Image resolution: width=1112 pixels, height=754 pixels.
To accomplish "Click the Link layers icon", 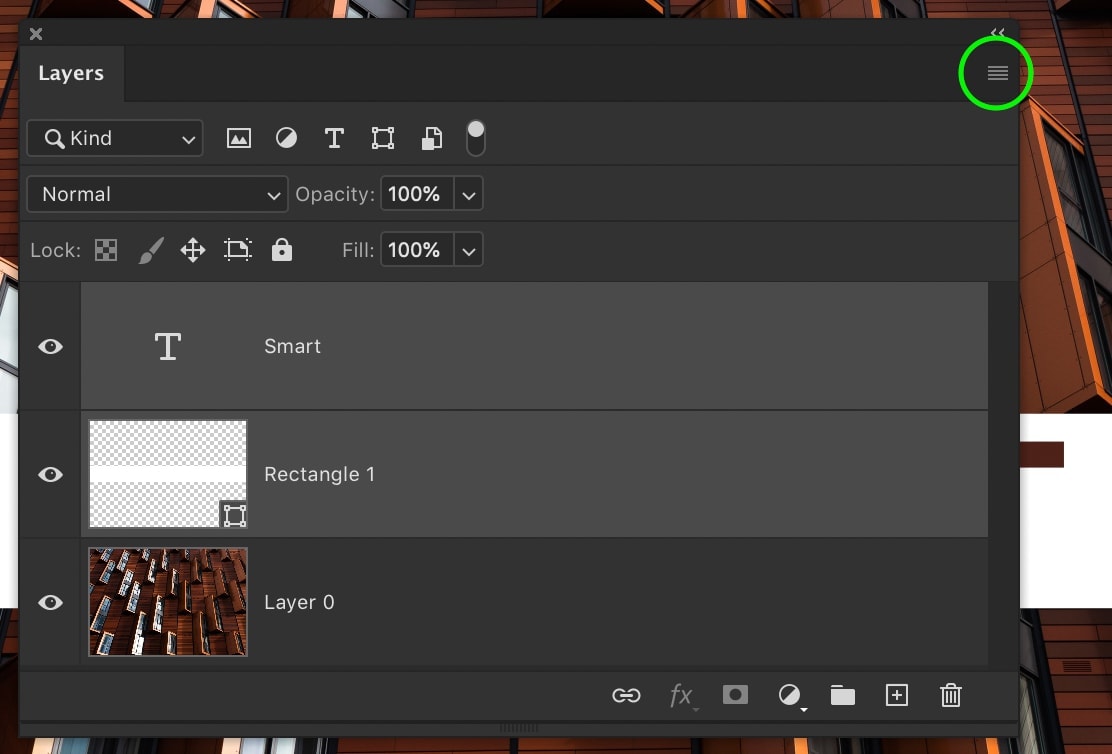I will coord(626,695).
